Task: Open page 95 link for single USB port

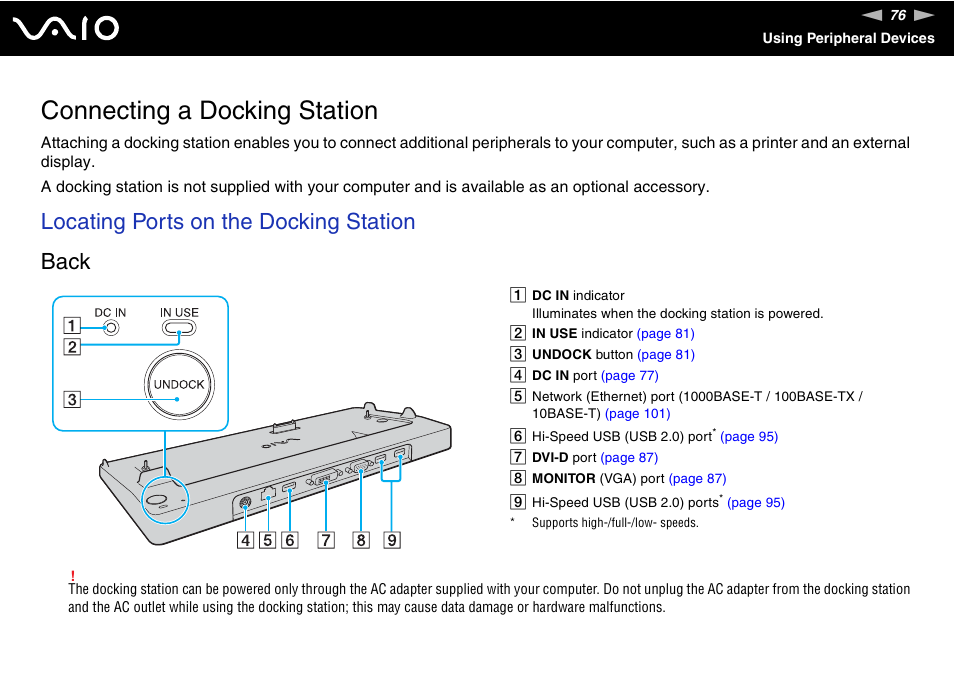Action: [x=749, y=437]
